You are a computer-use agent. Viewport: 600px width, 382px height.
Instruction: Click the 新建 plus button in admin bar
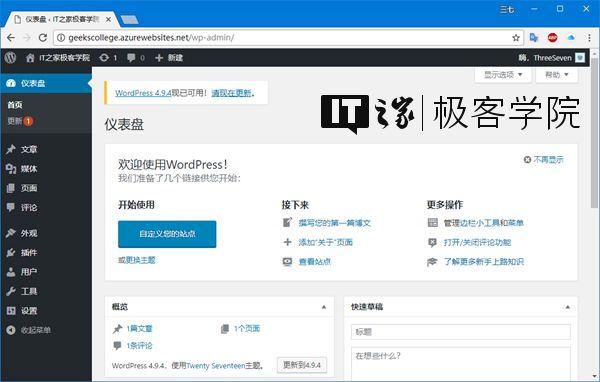[169, 58]
